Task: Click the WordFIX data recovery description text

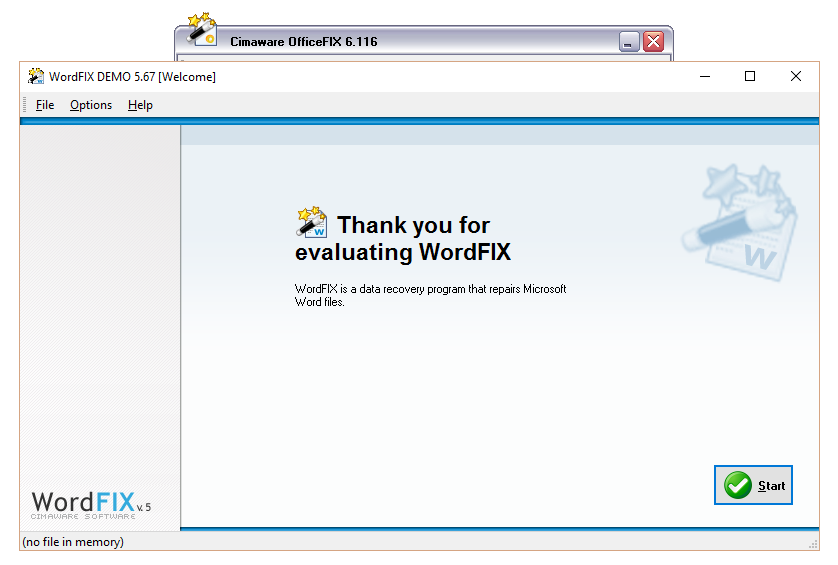Action: (x=430, y=296)
